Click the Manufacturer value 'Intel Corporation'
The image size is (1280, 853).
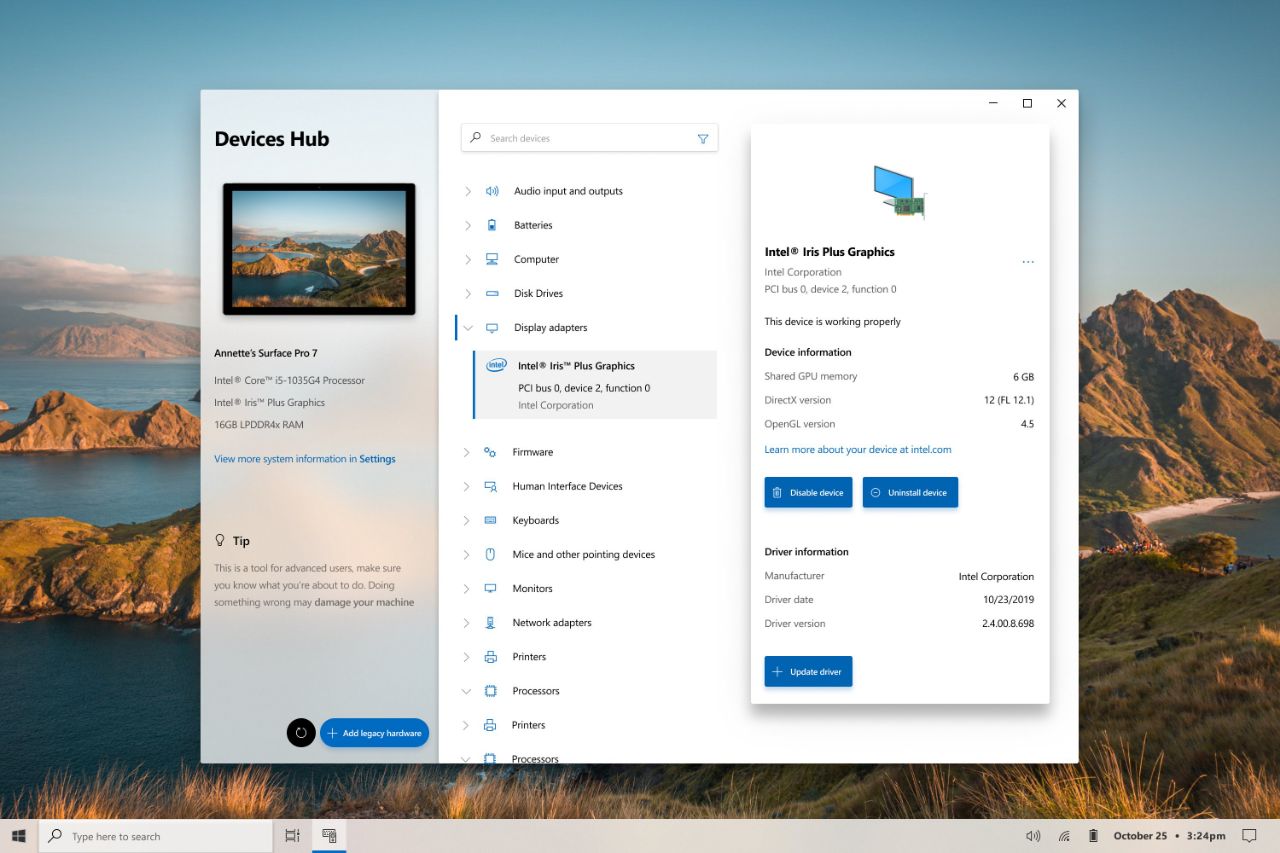[x=996, y=576]
